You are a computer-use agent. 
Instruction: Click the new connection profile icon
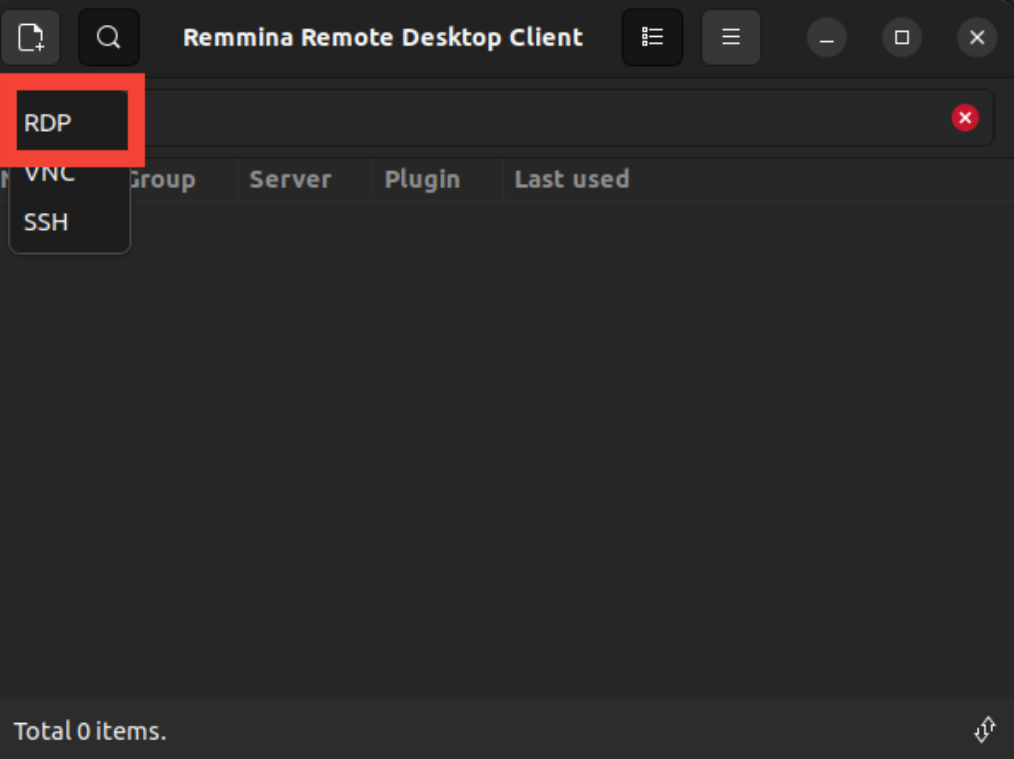pyautogui.click(x=31, y=38)
